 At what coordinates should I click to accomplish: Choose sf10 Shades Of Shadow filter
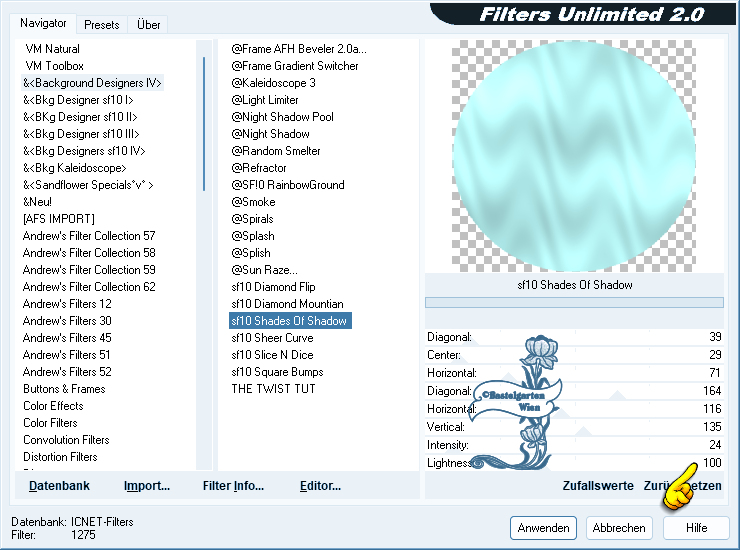pyautogui.click(x=290, y=321)
